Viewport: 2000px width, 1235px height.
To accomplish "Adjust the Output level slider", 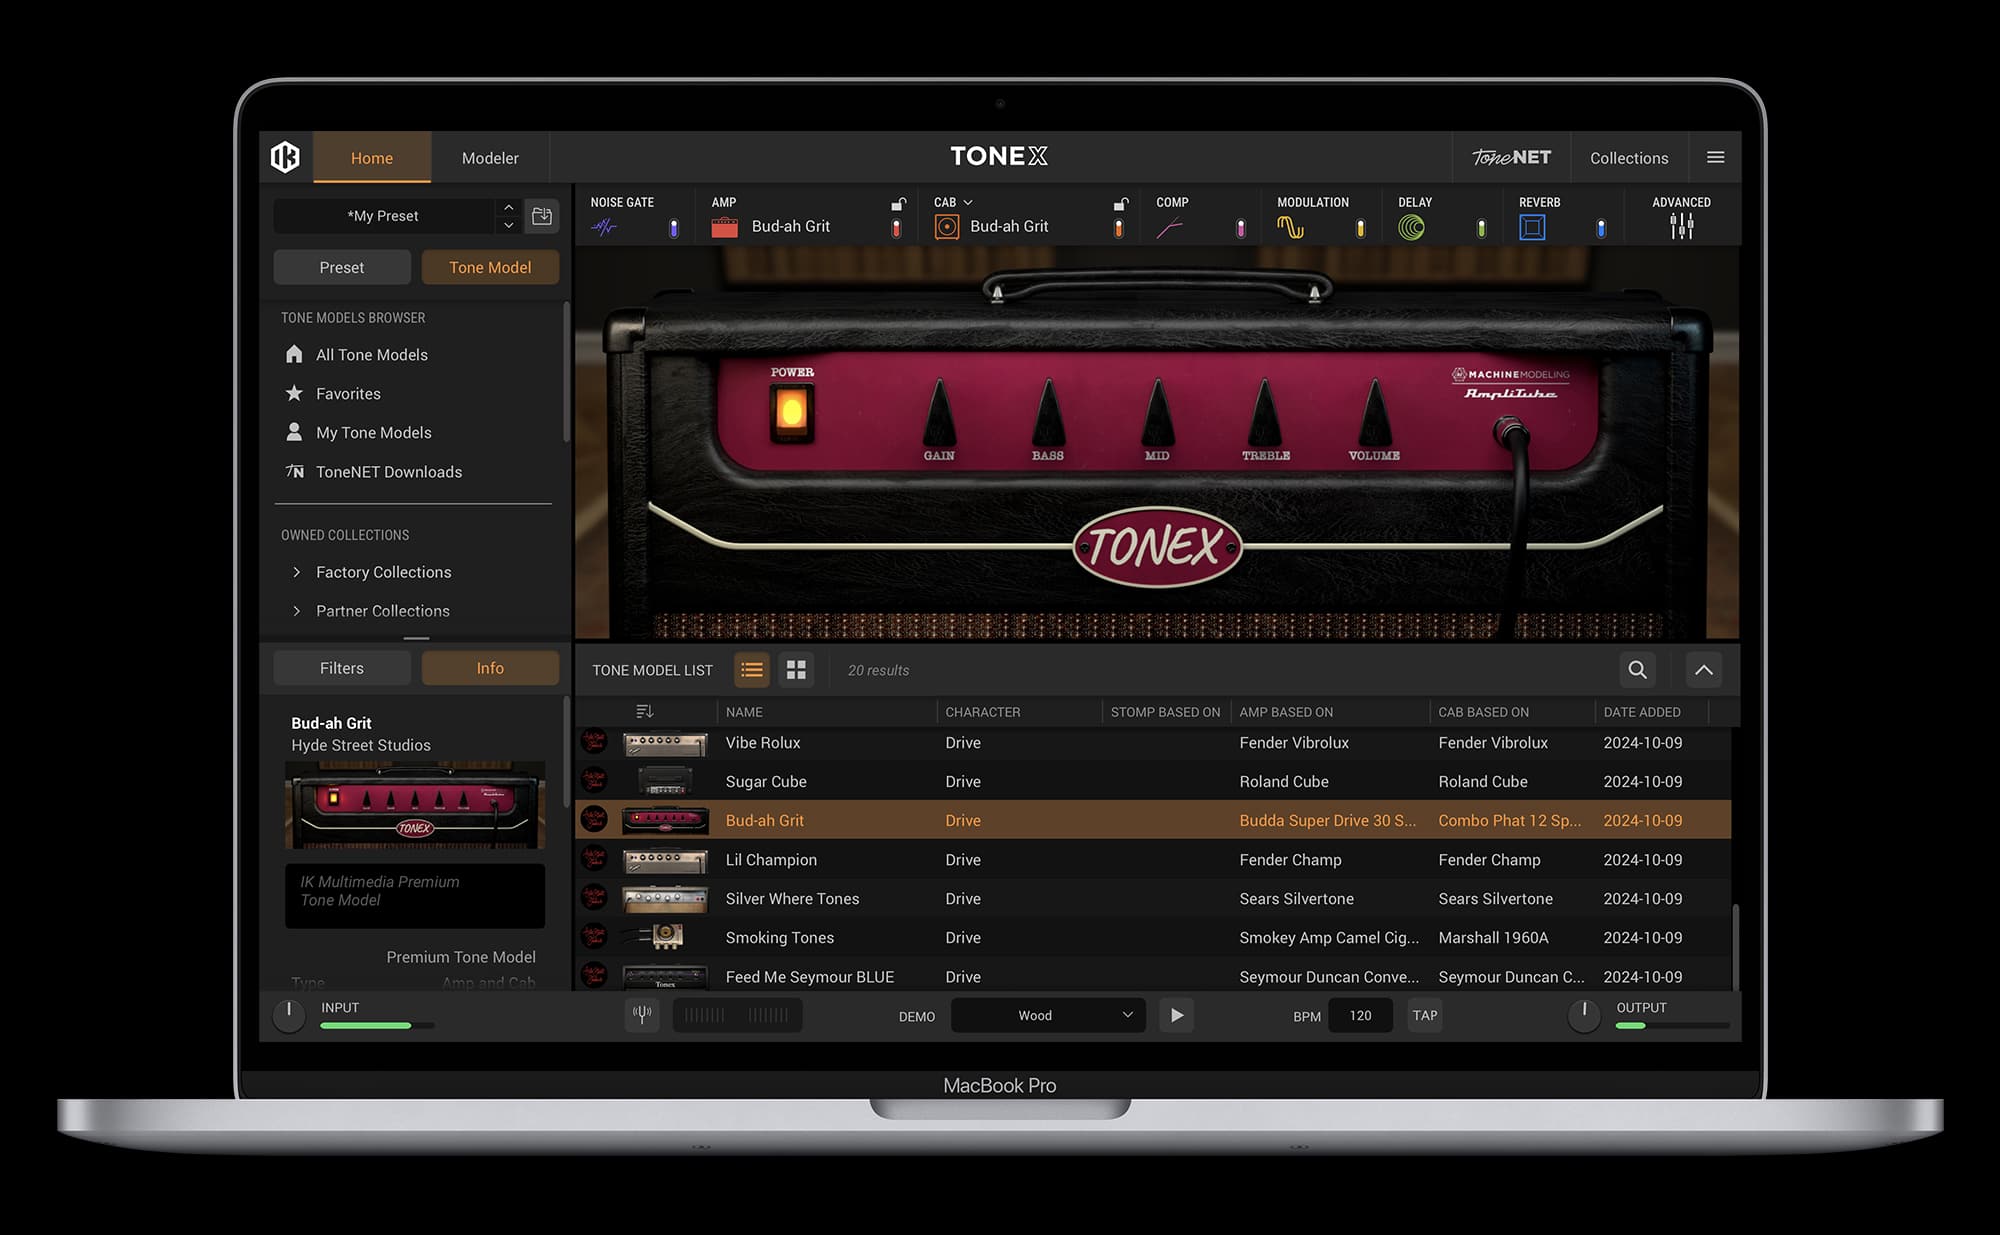I will (1671, 1025).
